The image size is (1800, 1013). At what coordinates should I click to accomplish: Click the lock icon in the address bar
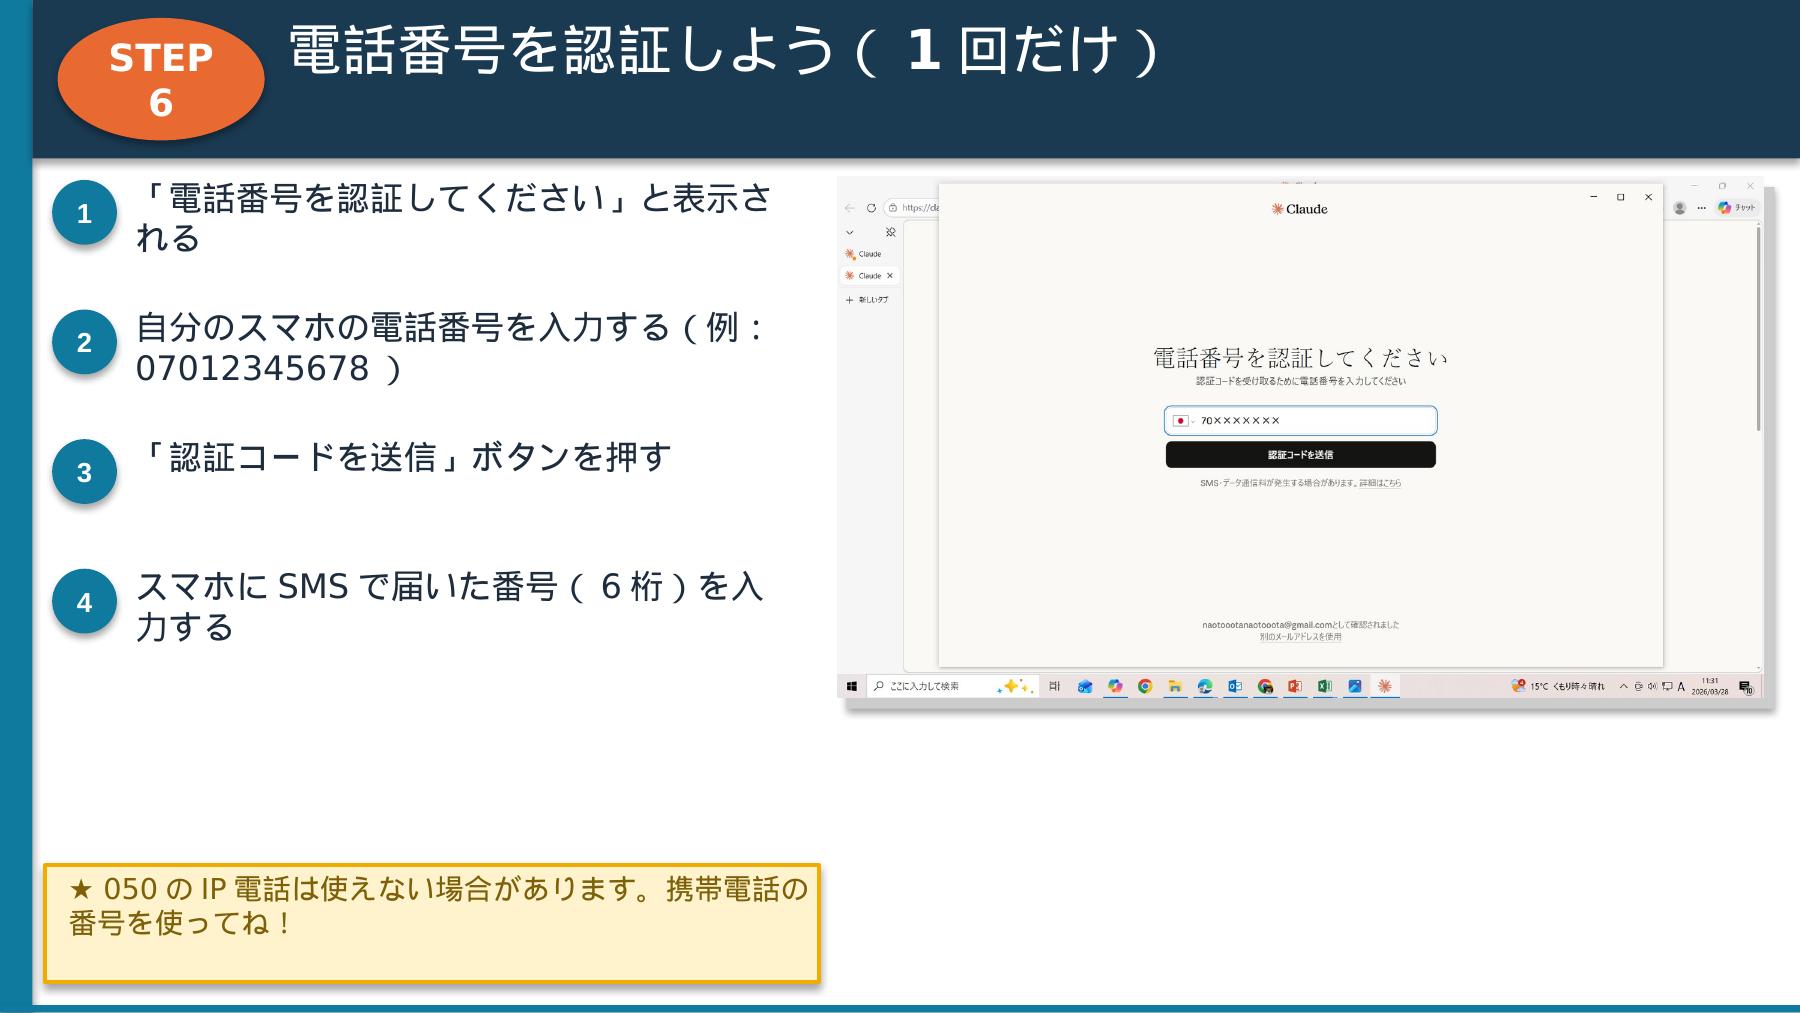[x=892, y=208]
